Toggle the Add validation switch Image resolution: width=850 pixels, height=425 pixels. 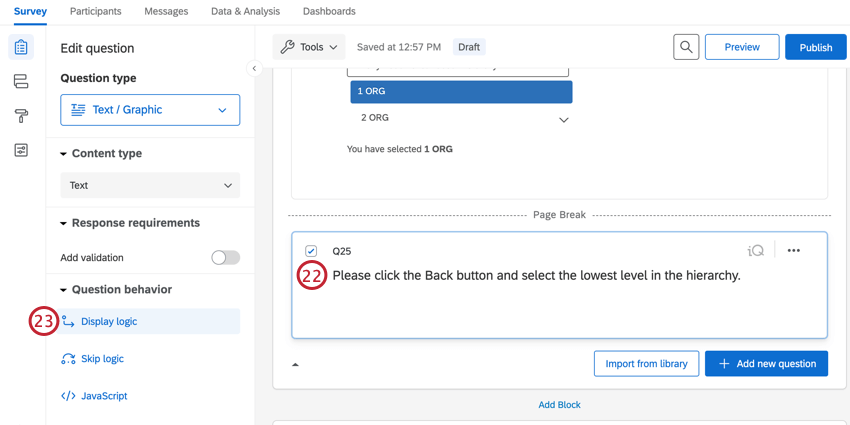(x=225, y=258)
